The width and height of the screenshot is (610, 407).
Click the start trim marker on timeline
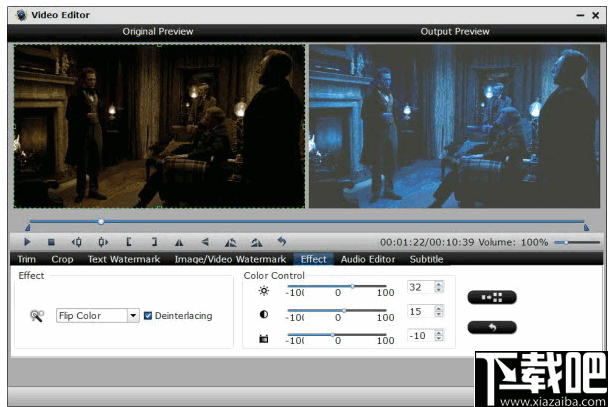(28, 228)
